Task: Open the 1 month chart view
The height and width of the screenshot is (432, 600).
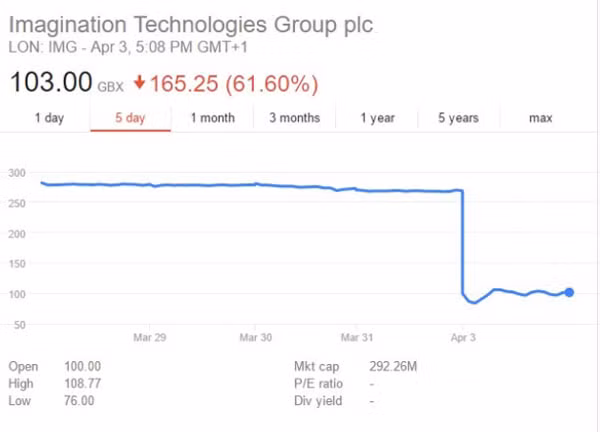Action: tap(212, 118)
